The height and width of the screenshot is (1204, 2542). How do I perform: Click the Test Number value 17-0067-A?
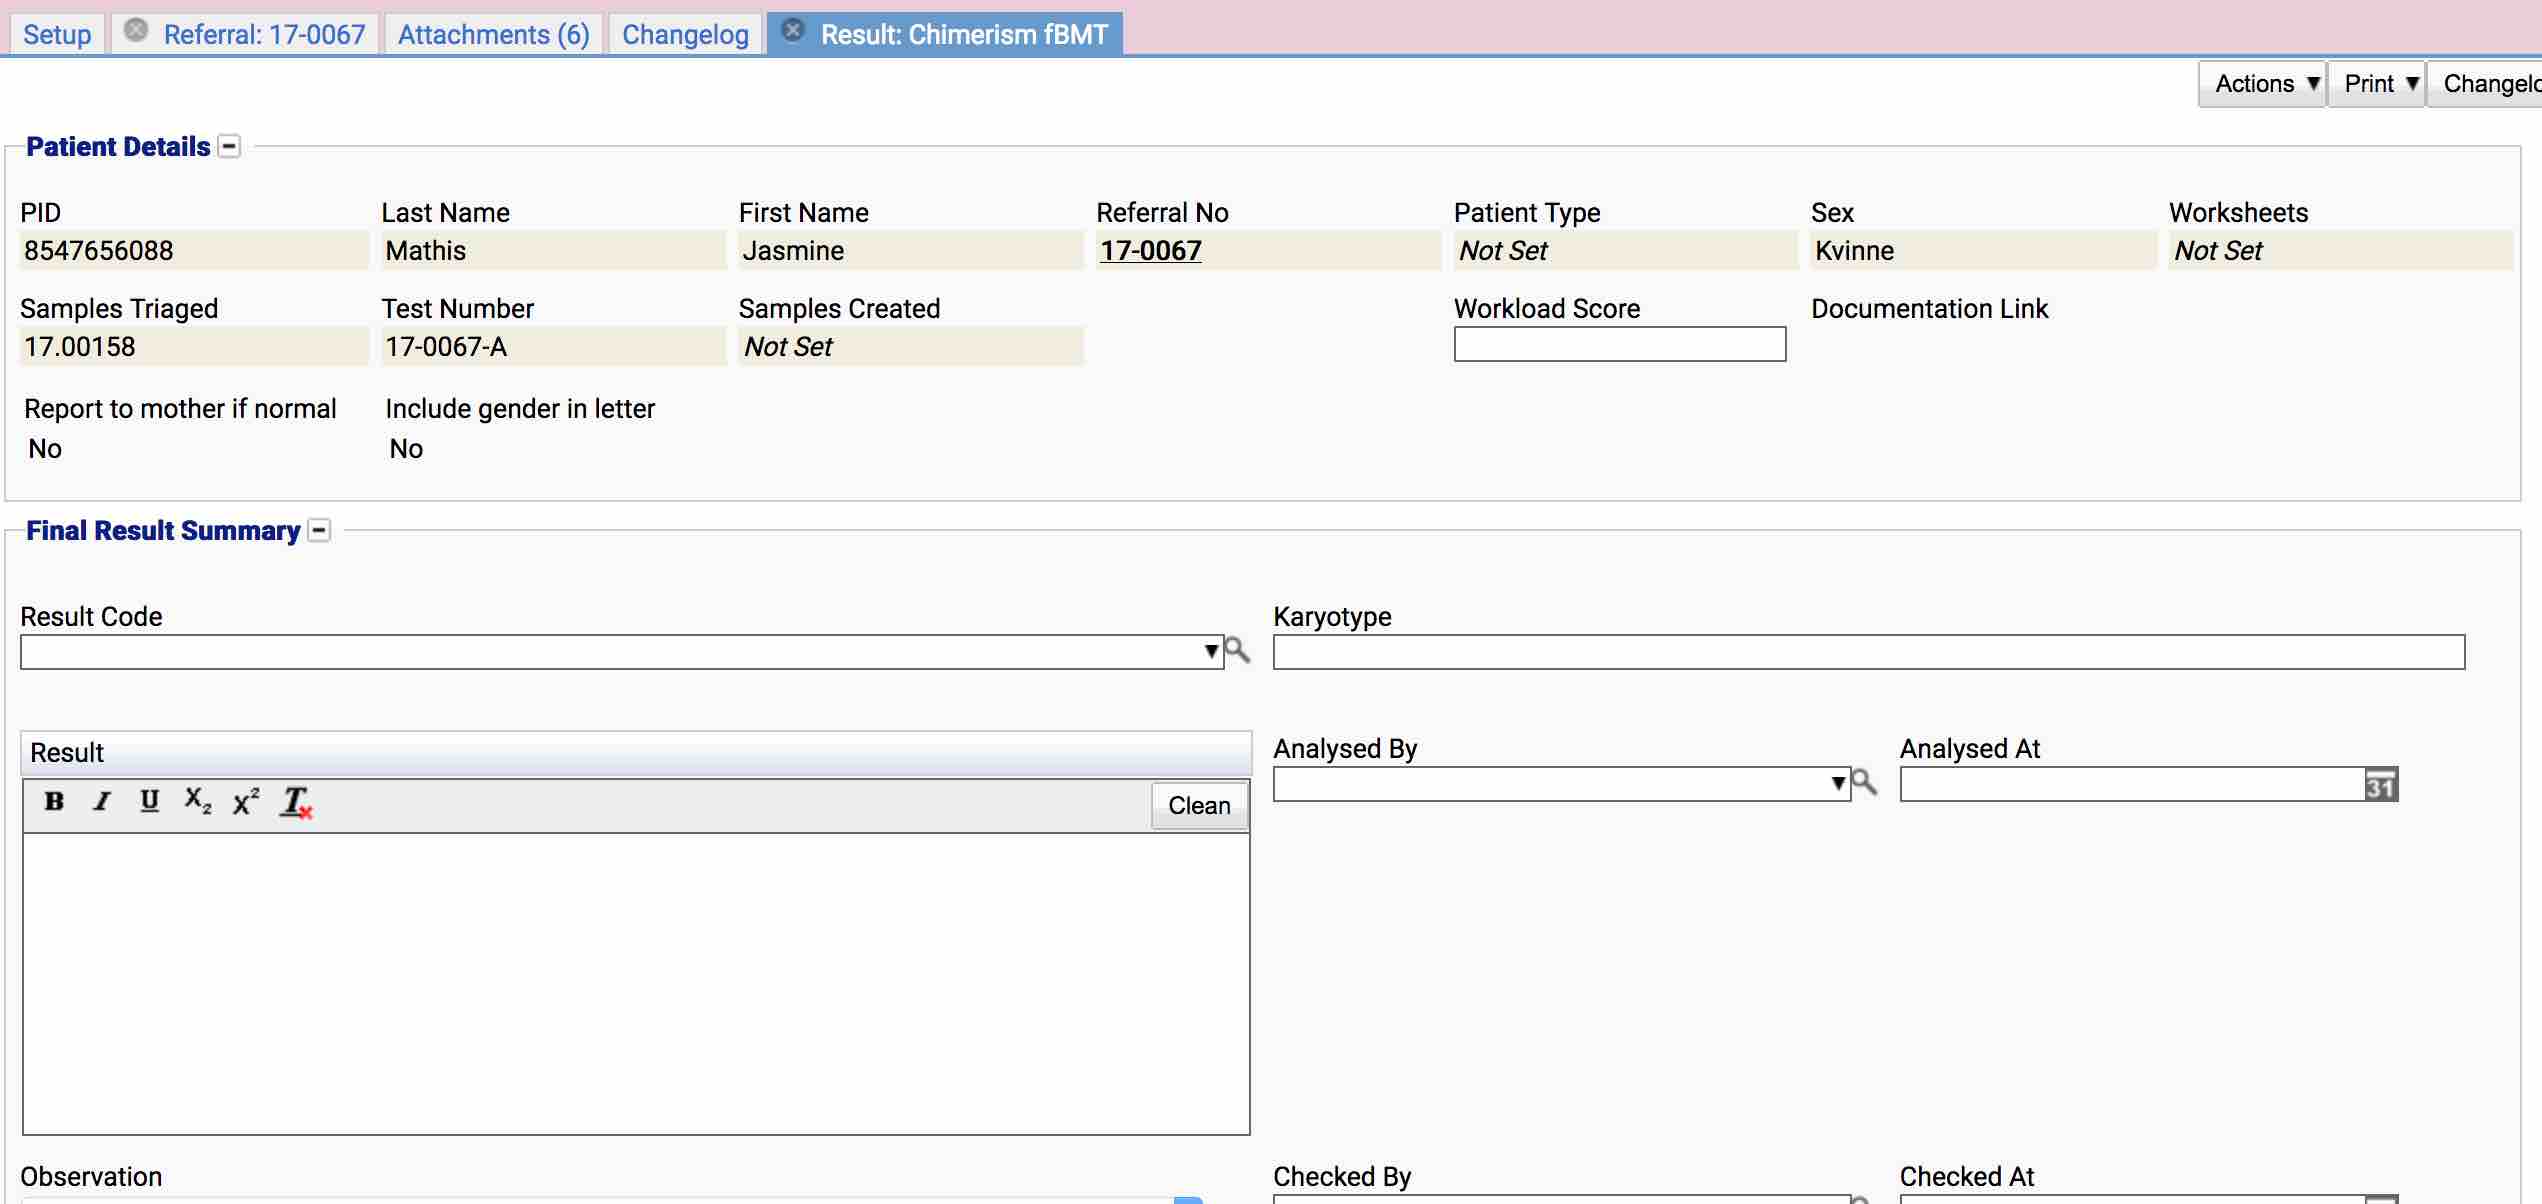446,347
